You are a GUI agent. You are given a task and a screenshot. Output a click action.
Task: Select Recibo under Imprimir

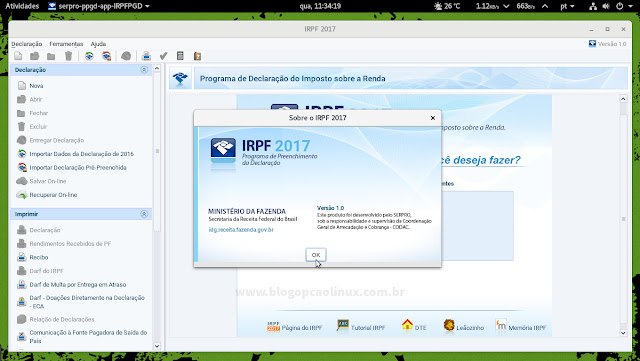tap(39, 257)
